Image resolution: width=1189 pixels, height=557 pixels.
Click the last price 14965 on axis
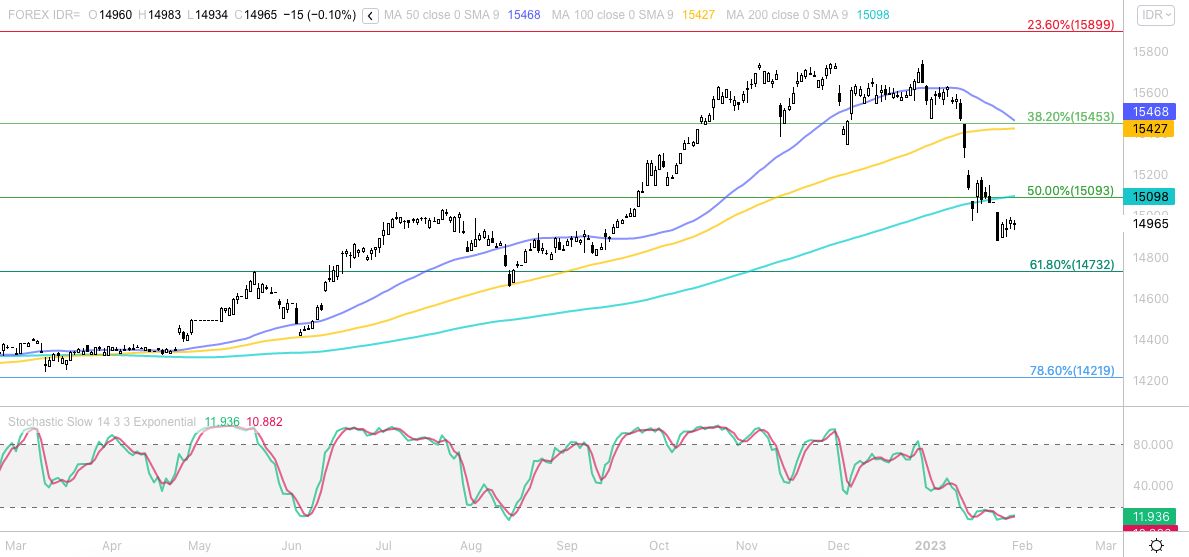coord(1150,224)
